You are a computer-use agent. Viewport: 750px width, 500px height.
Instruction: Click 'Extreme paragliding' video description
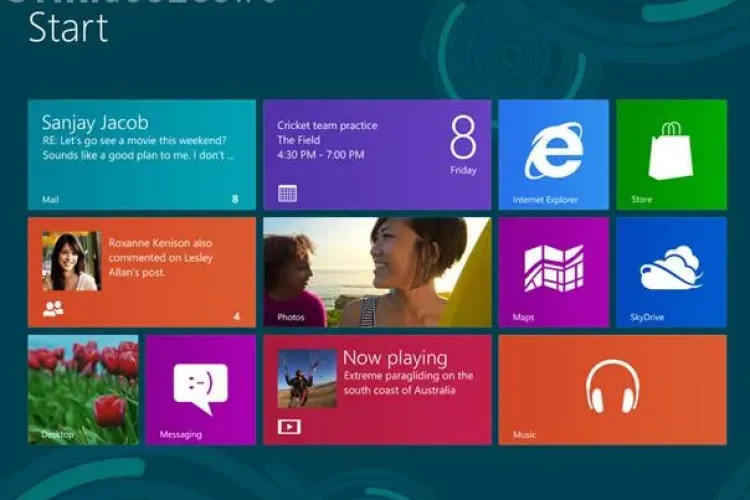click(408, 383)
